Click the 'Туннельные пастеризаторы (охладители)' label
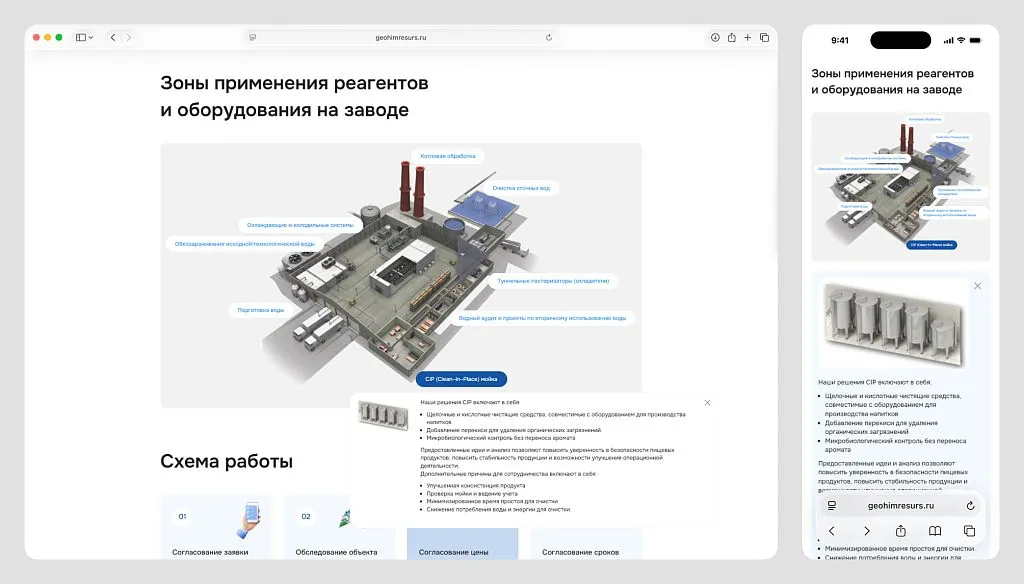 [553, 281]
